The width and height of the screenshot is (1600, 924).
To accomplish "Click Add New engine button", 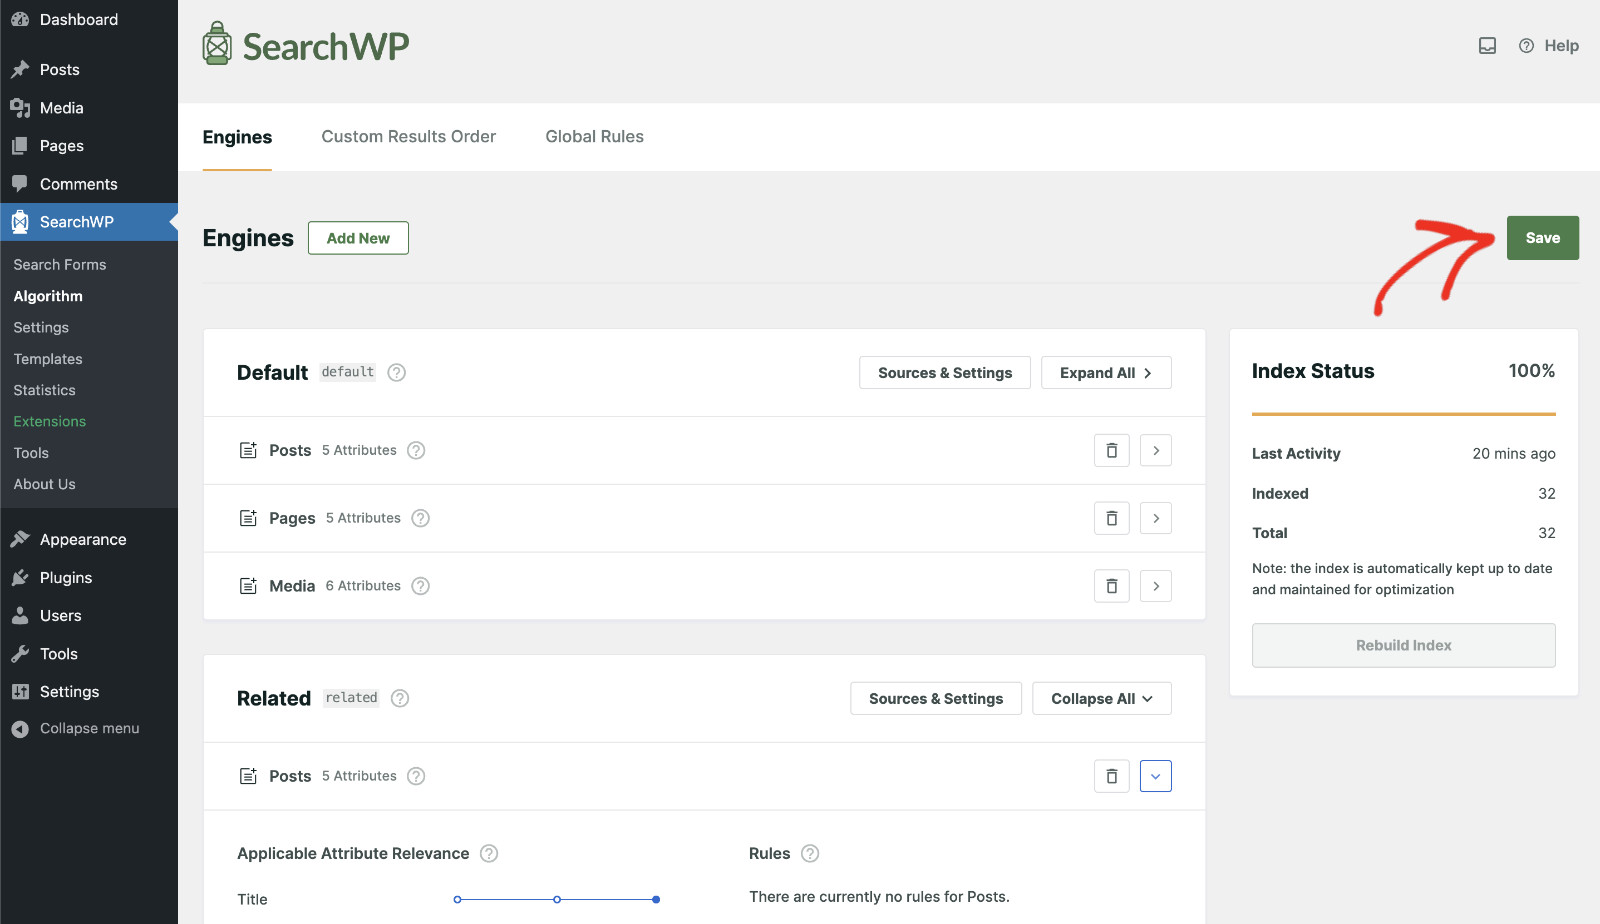I will (358, 238).
